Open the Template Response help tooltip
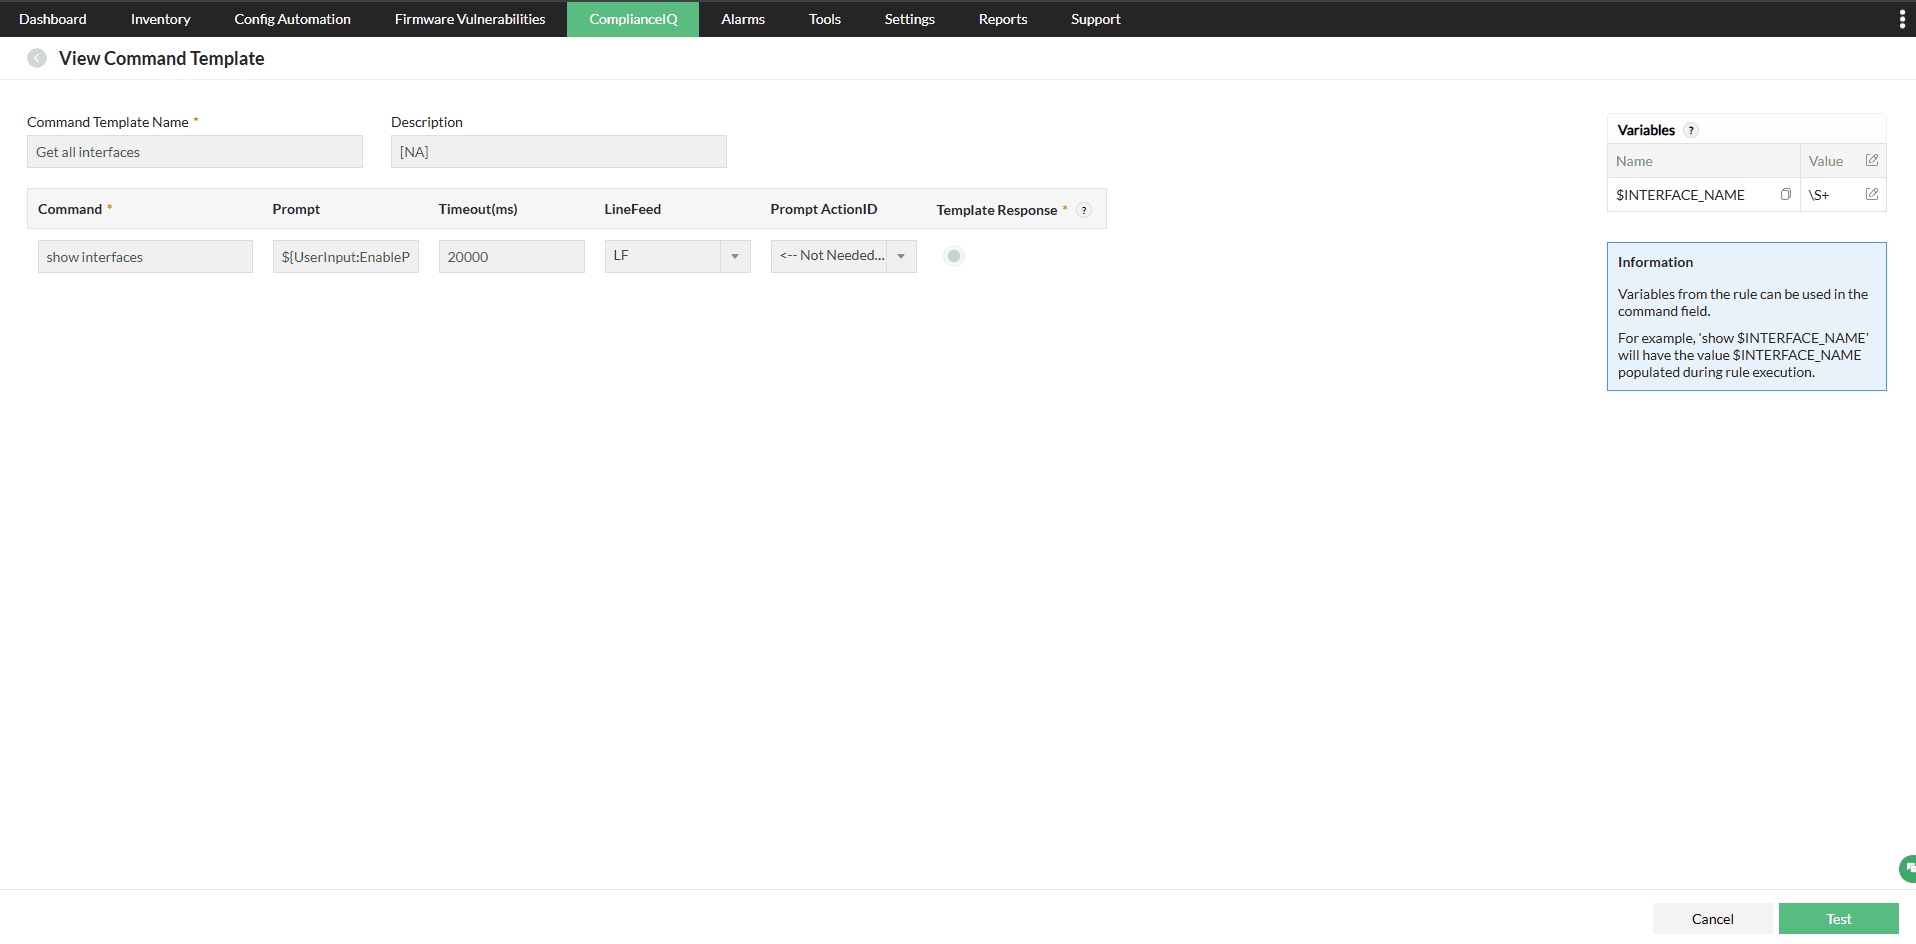 point(1084,210)
